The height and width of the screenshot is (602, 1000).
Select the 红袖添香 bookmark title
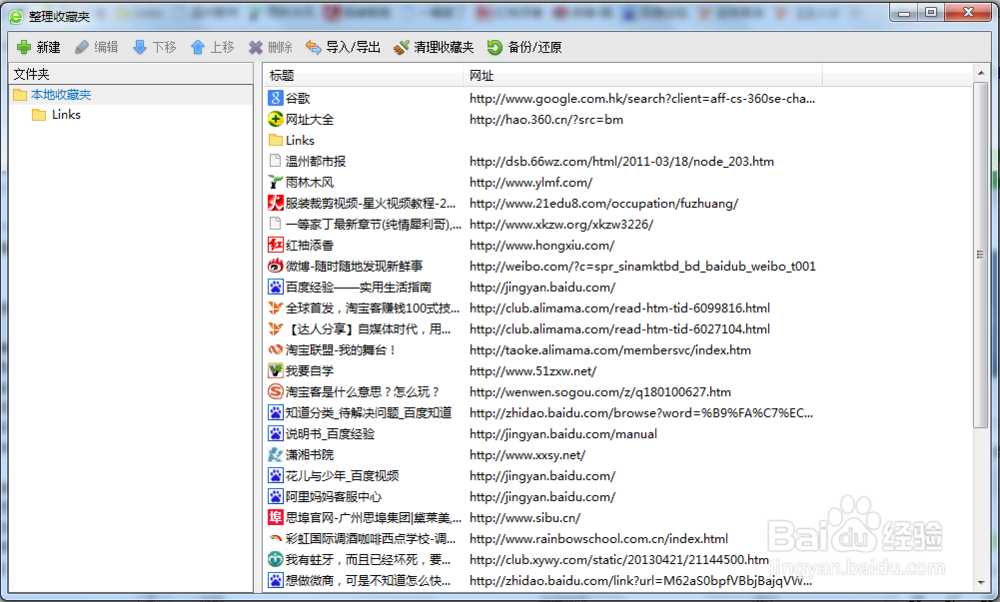pos(310,245)
